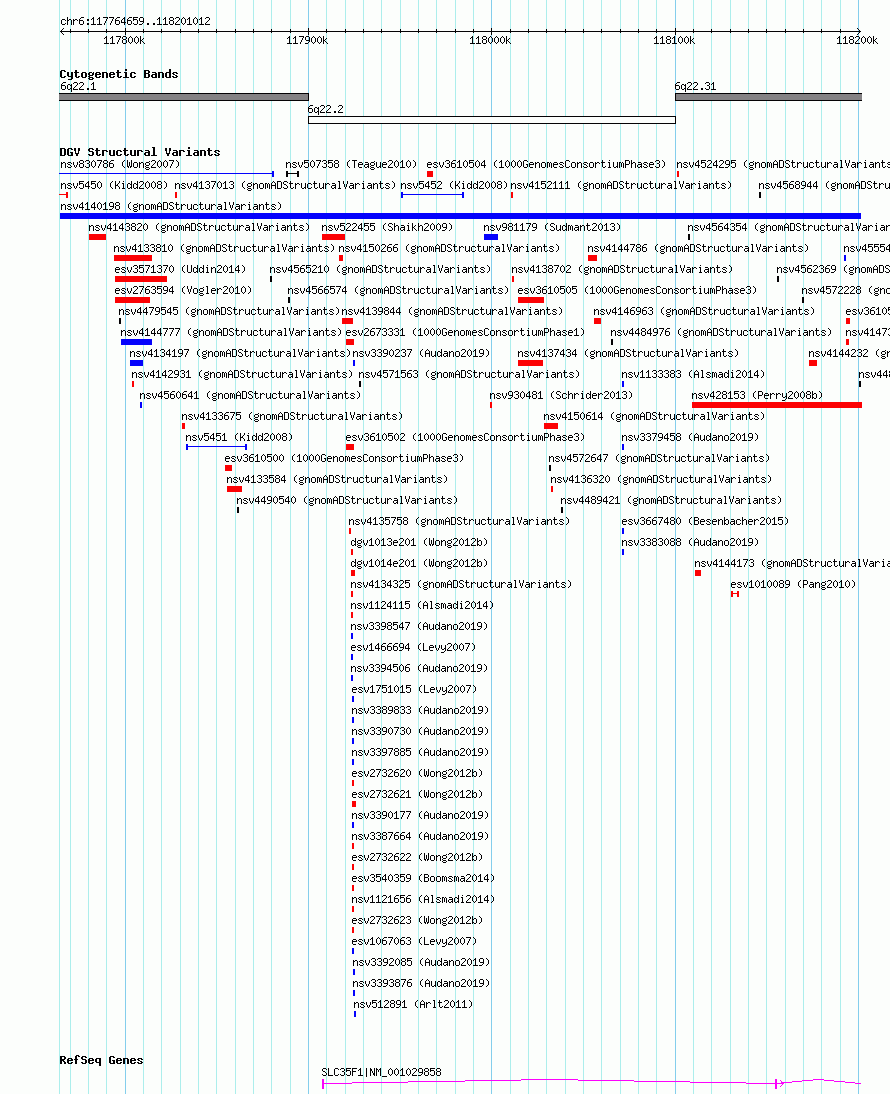890x1094 pixels.
Task: Open SLC35F1|NM_001029858 RefSeq gene
Action: coord(382,1072)
